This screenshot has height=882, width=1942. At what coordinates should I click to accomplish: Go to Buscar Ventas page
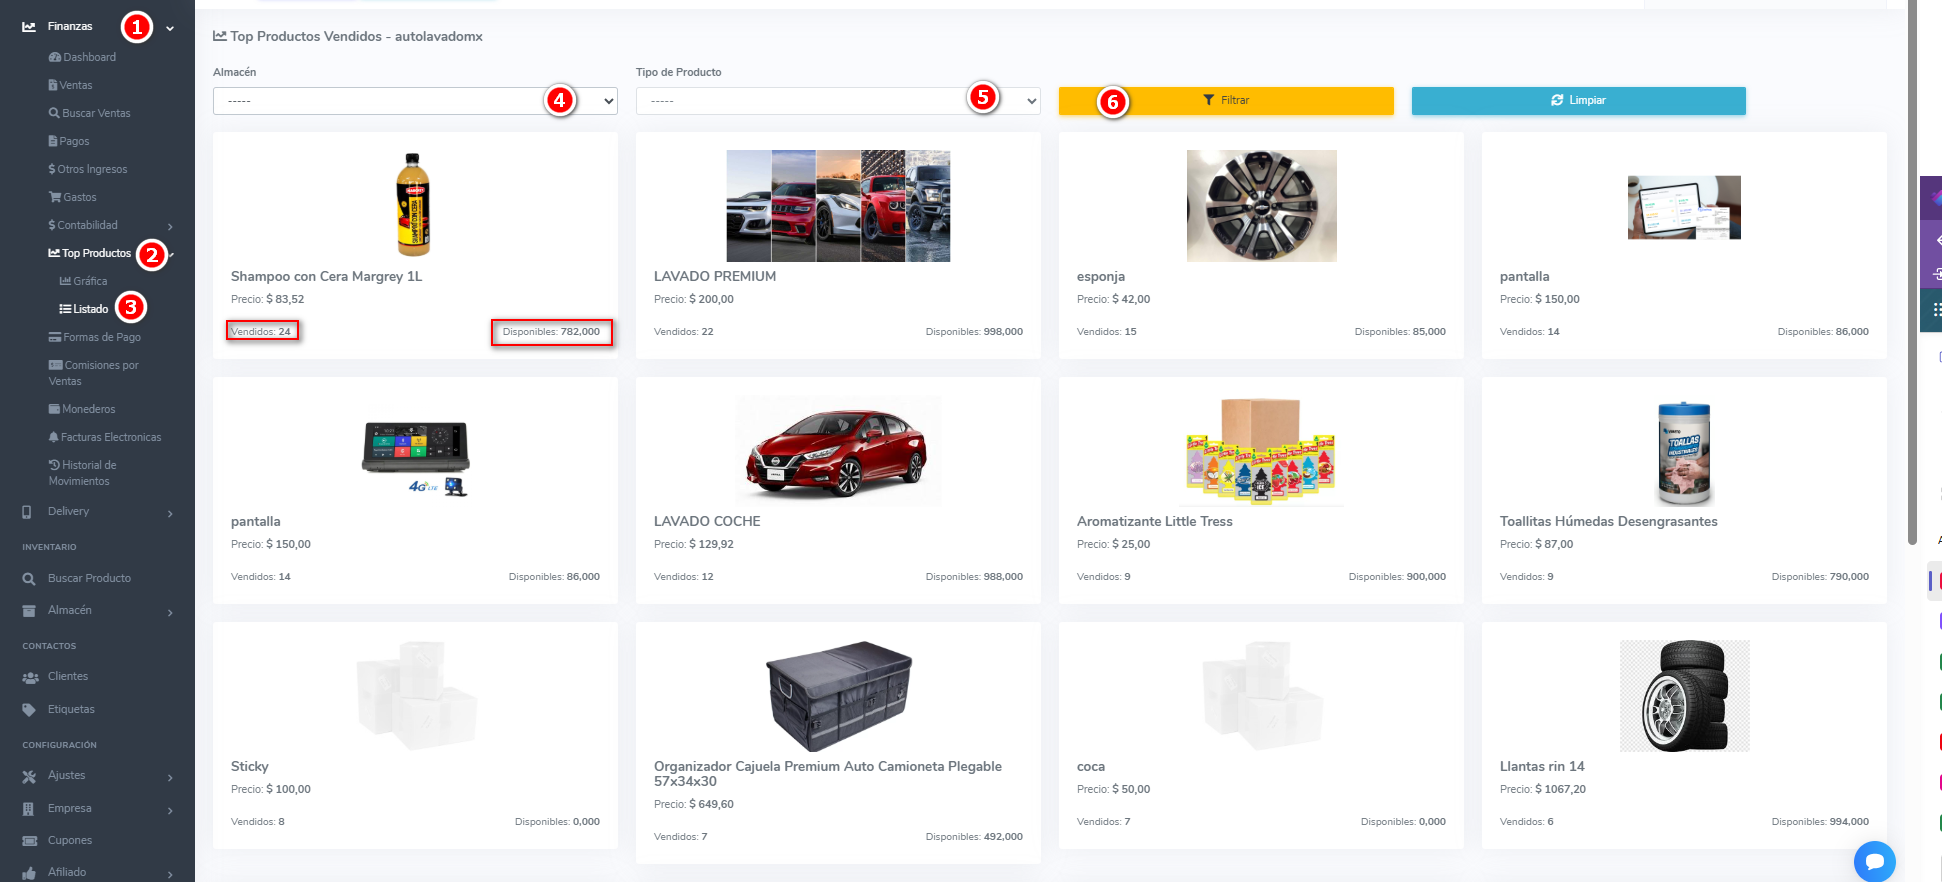[90, 114]
